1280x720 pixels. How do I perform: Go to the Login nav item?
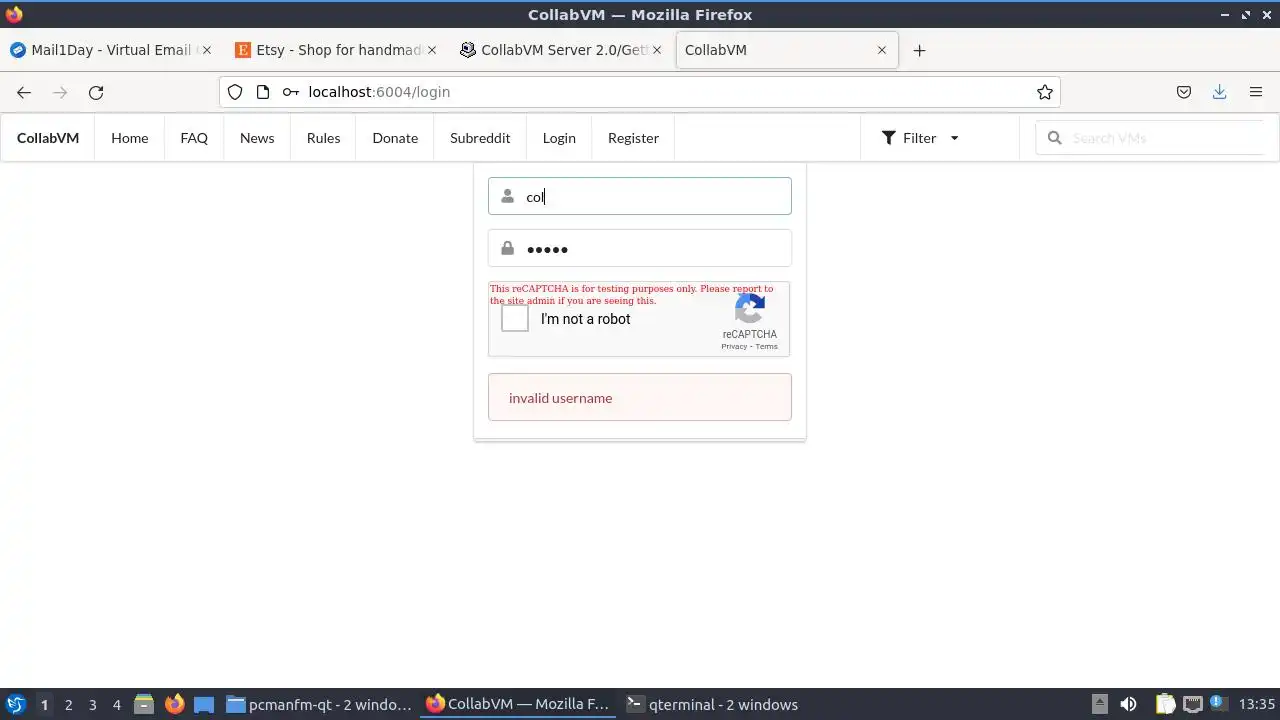559,138
